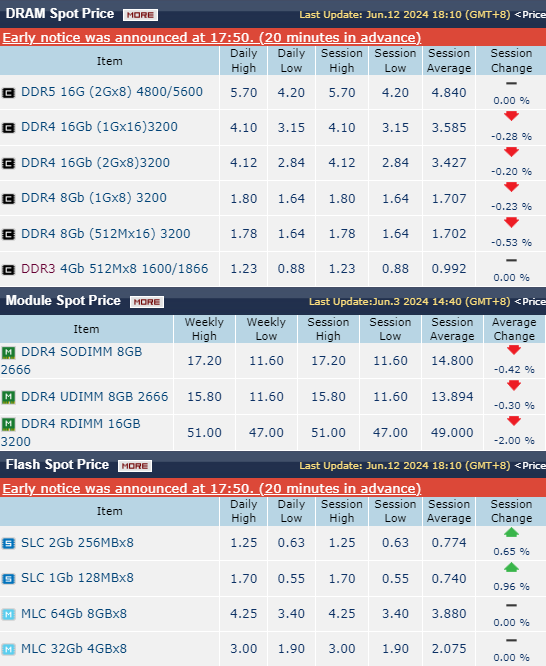Click S icon beside SLC 1Gb 128MBx8
The image size is (546, 666).
tap(8, 579)
